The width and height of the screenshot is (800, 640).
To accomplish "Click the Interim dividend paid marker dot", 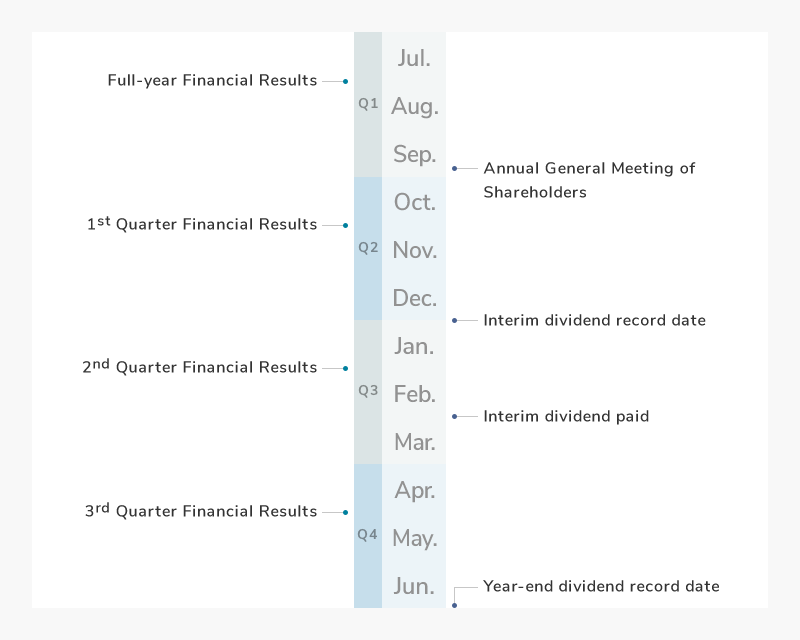I will 455,416.
